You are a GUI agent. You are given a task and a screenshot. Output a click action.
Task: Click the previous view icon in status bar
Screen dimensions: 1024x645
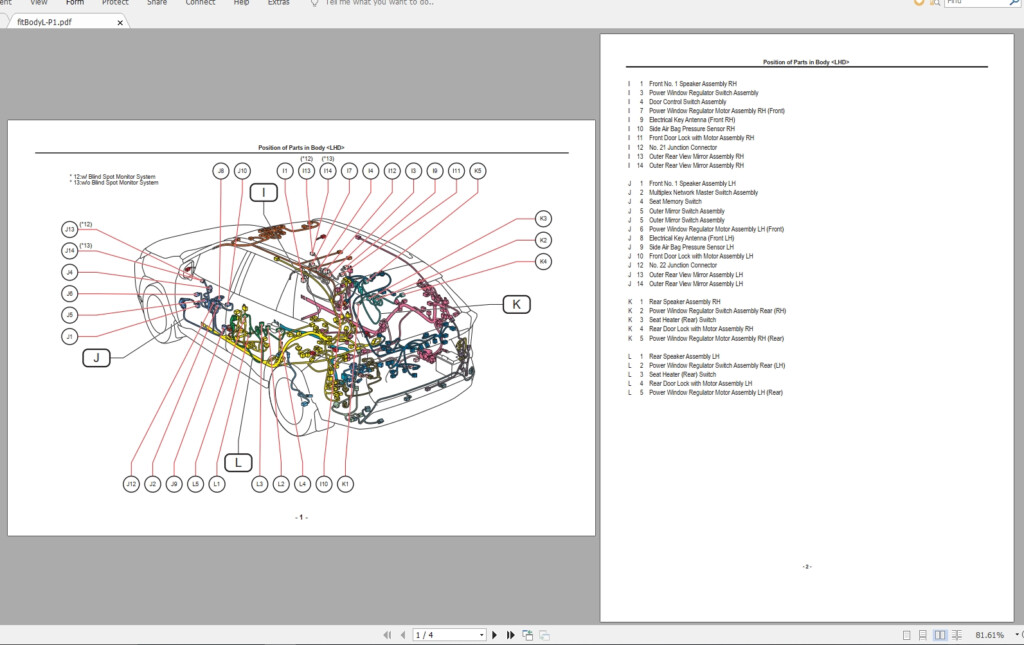click(528, 635)
